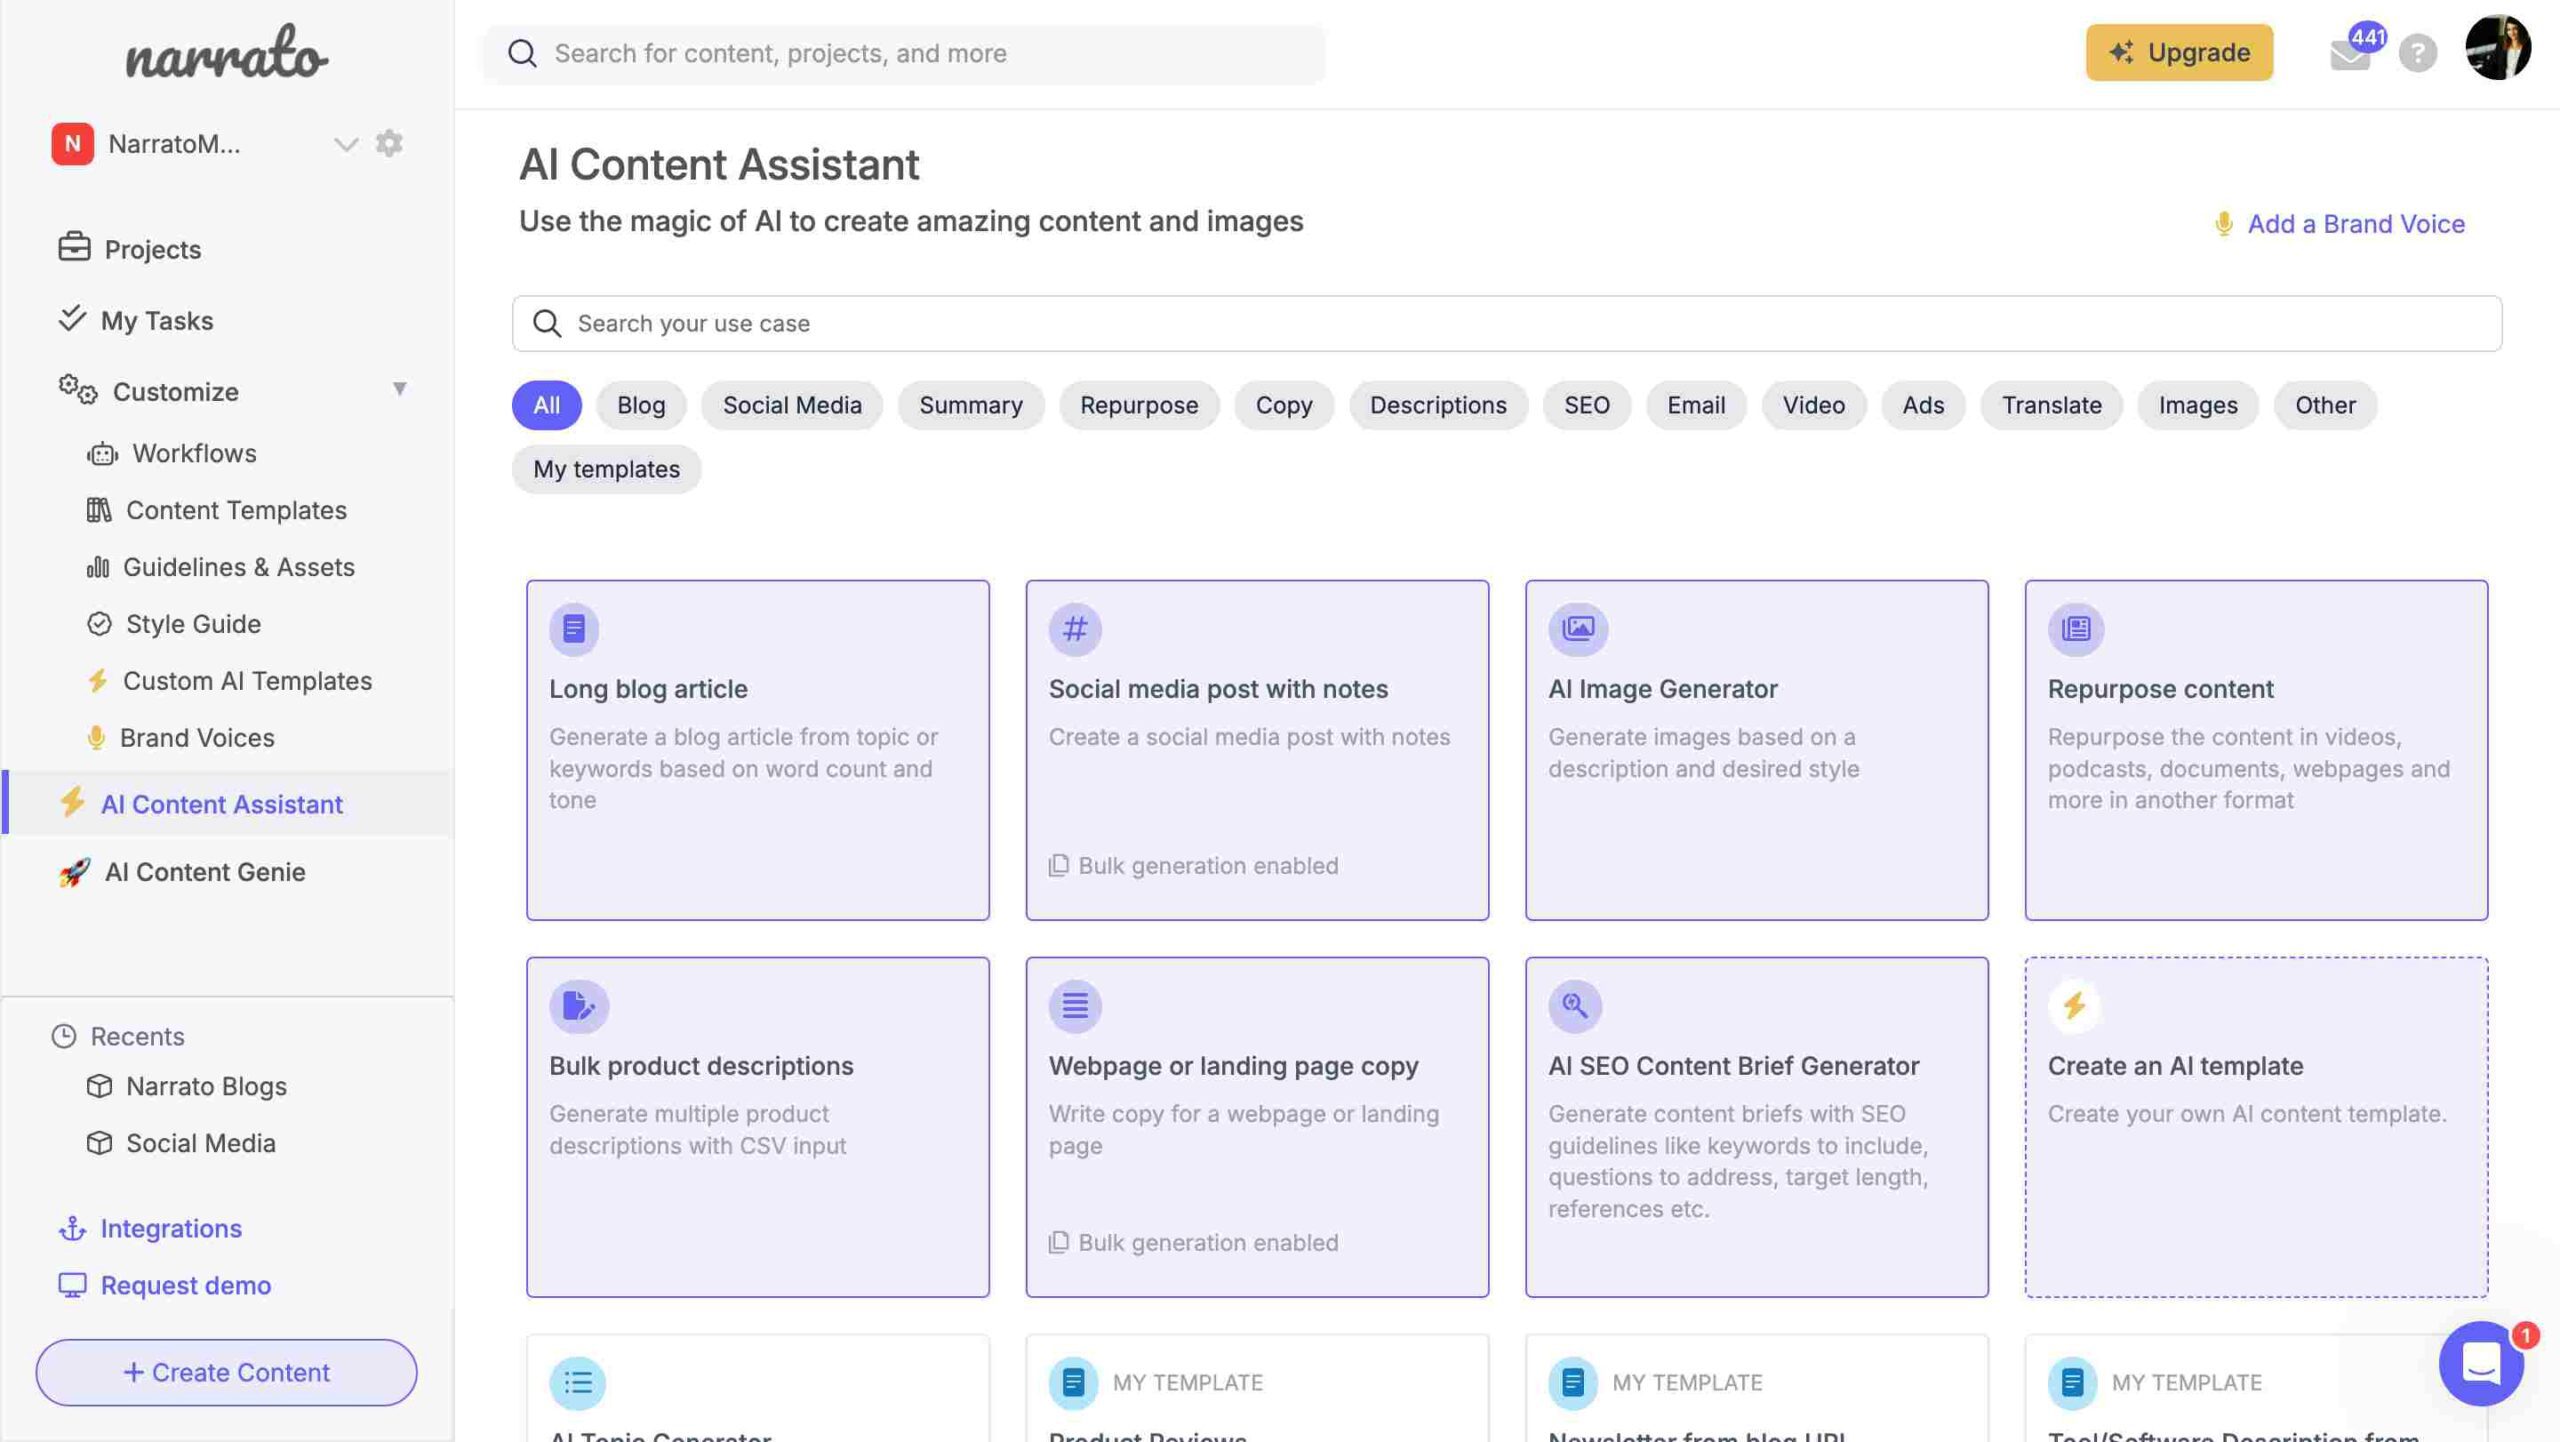Click the Long blog article template icon
Screen dimensions: 2560x1442
click(575, 630)
